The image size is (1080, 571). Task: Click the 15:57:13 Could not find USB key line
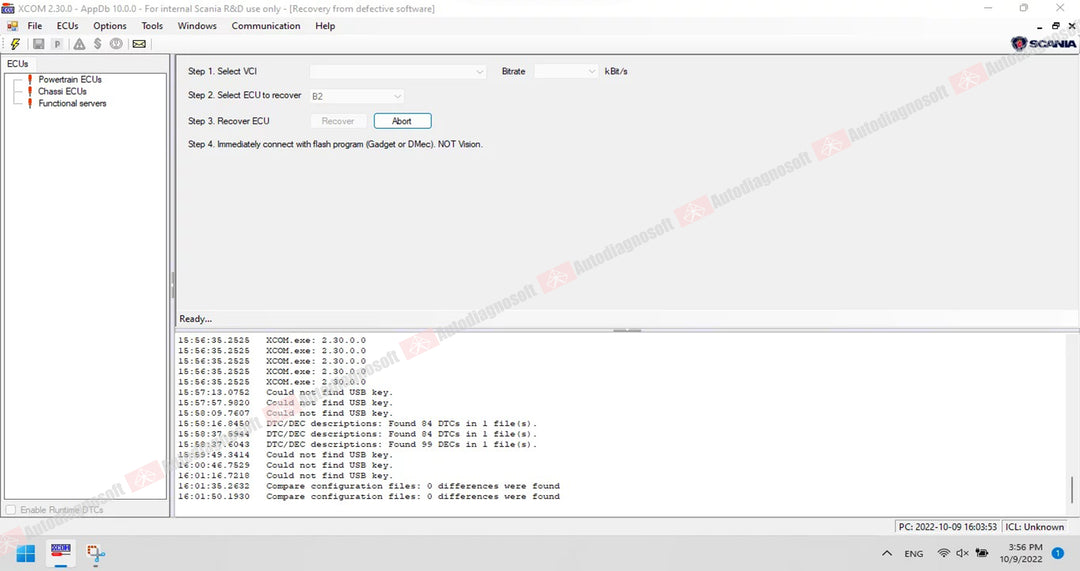pyautogui.click(x=285, y=393)
